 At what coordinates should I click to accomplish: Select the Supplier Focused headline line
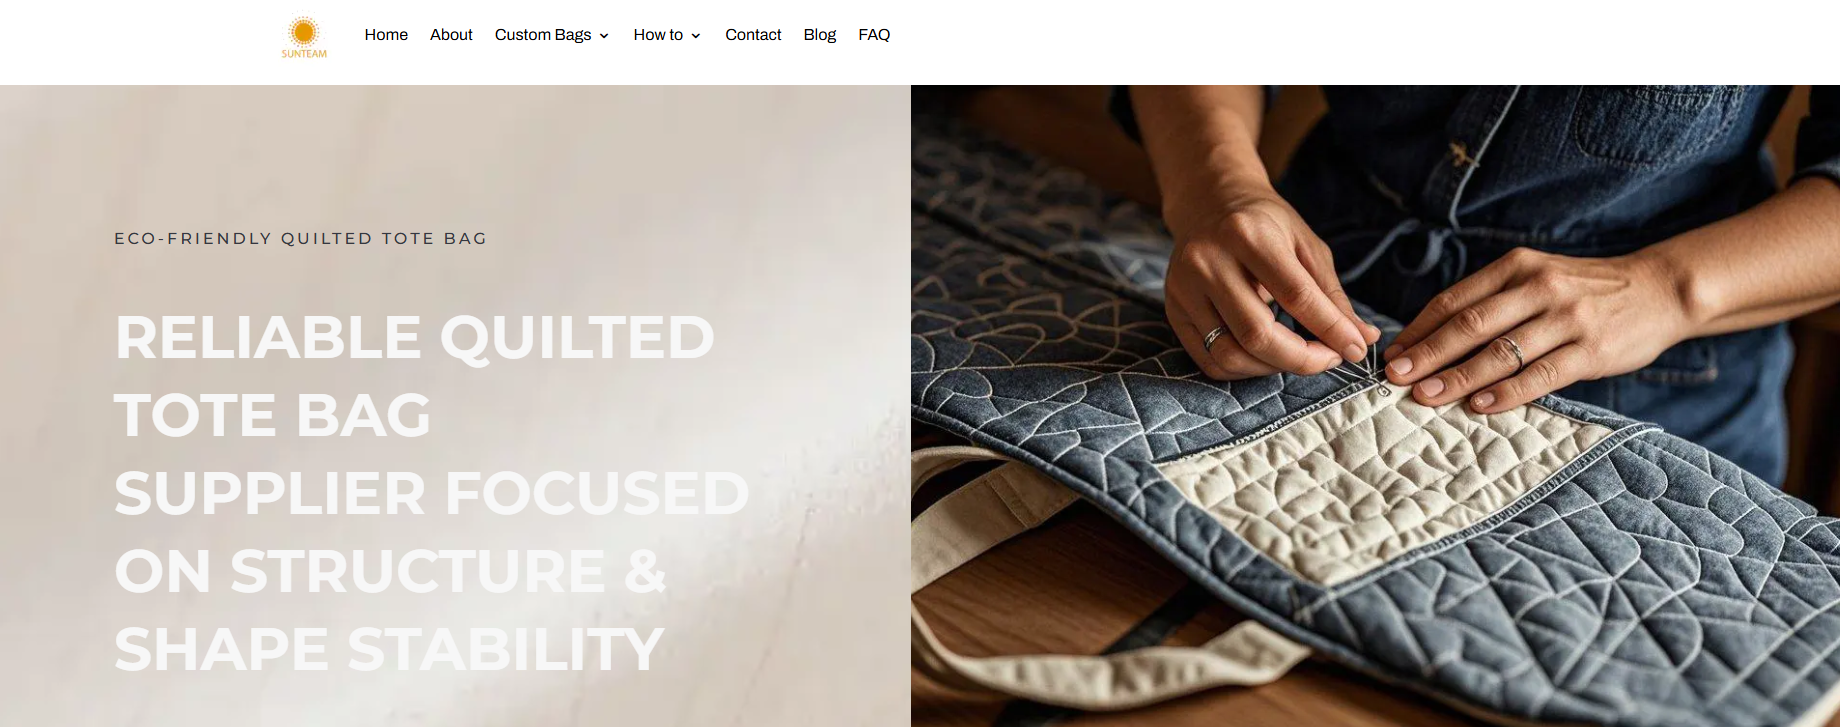point(431,493)
